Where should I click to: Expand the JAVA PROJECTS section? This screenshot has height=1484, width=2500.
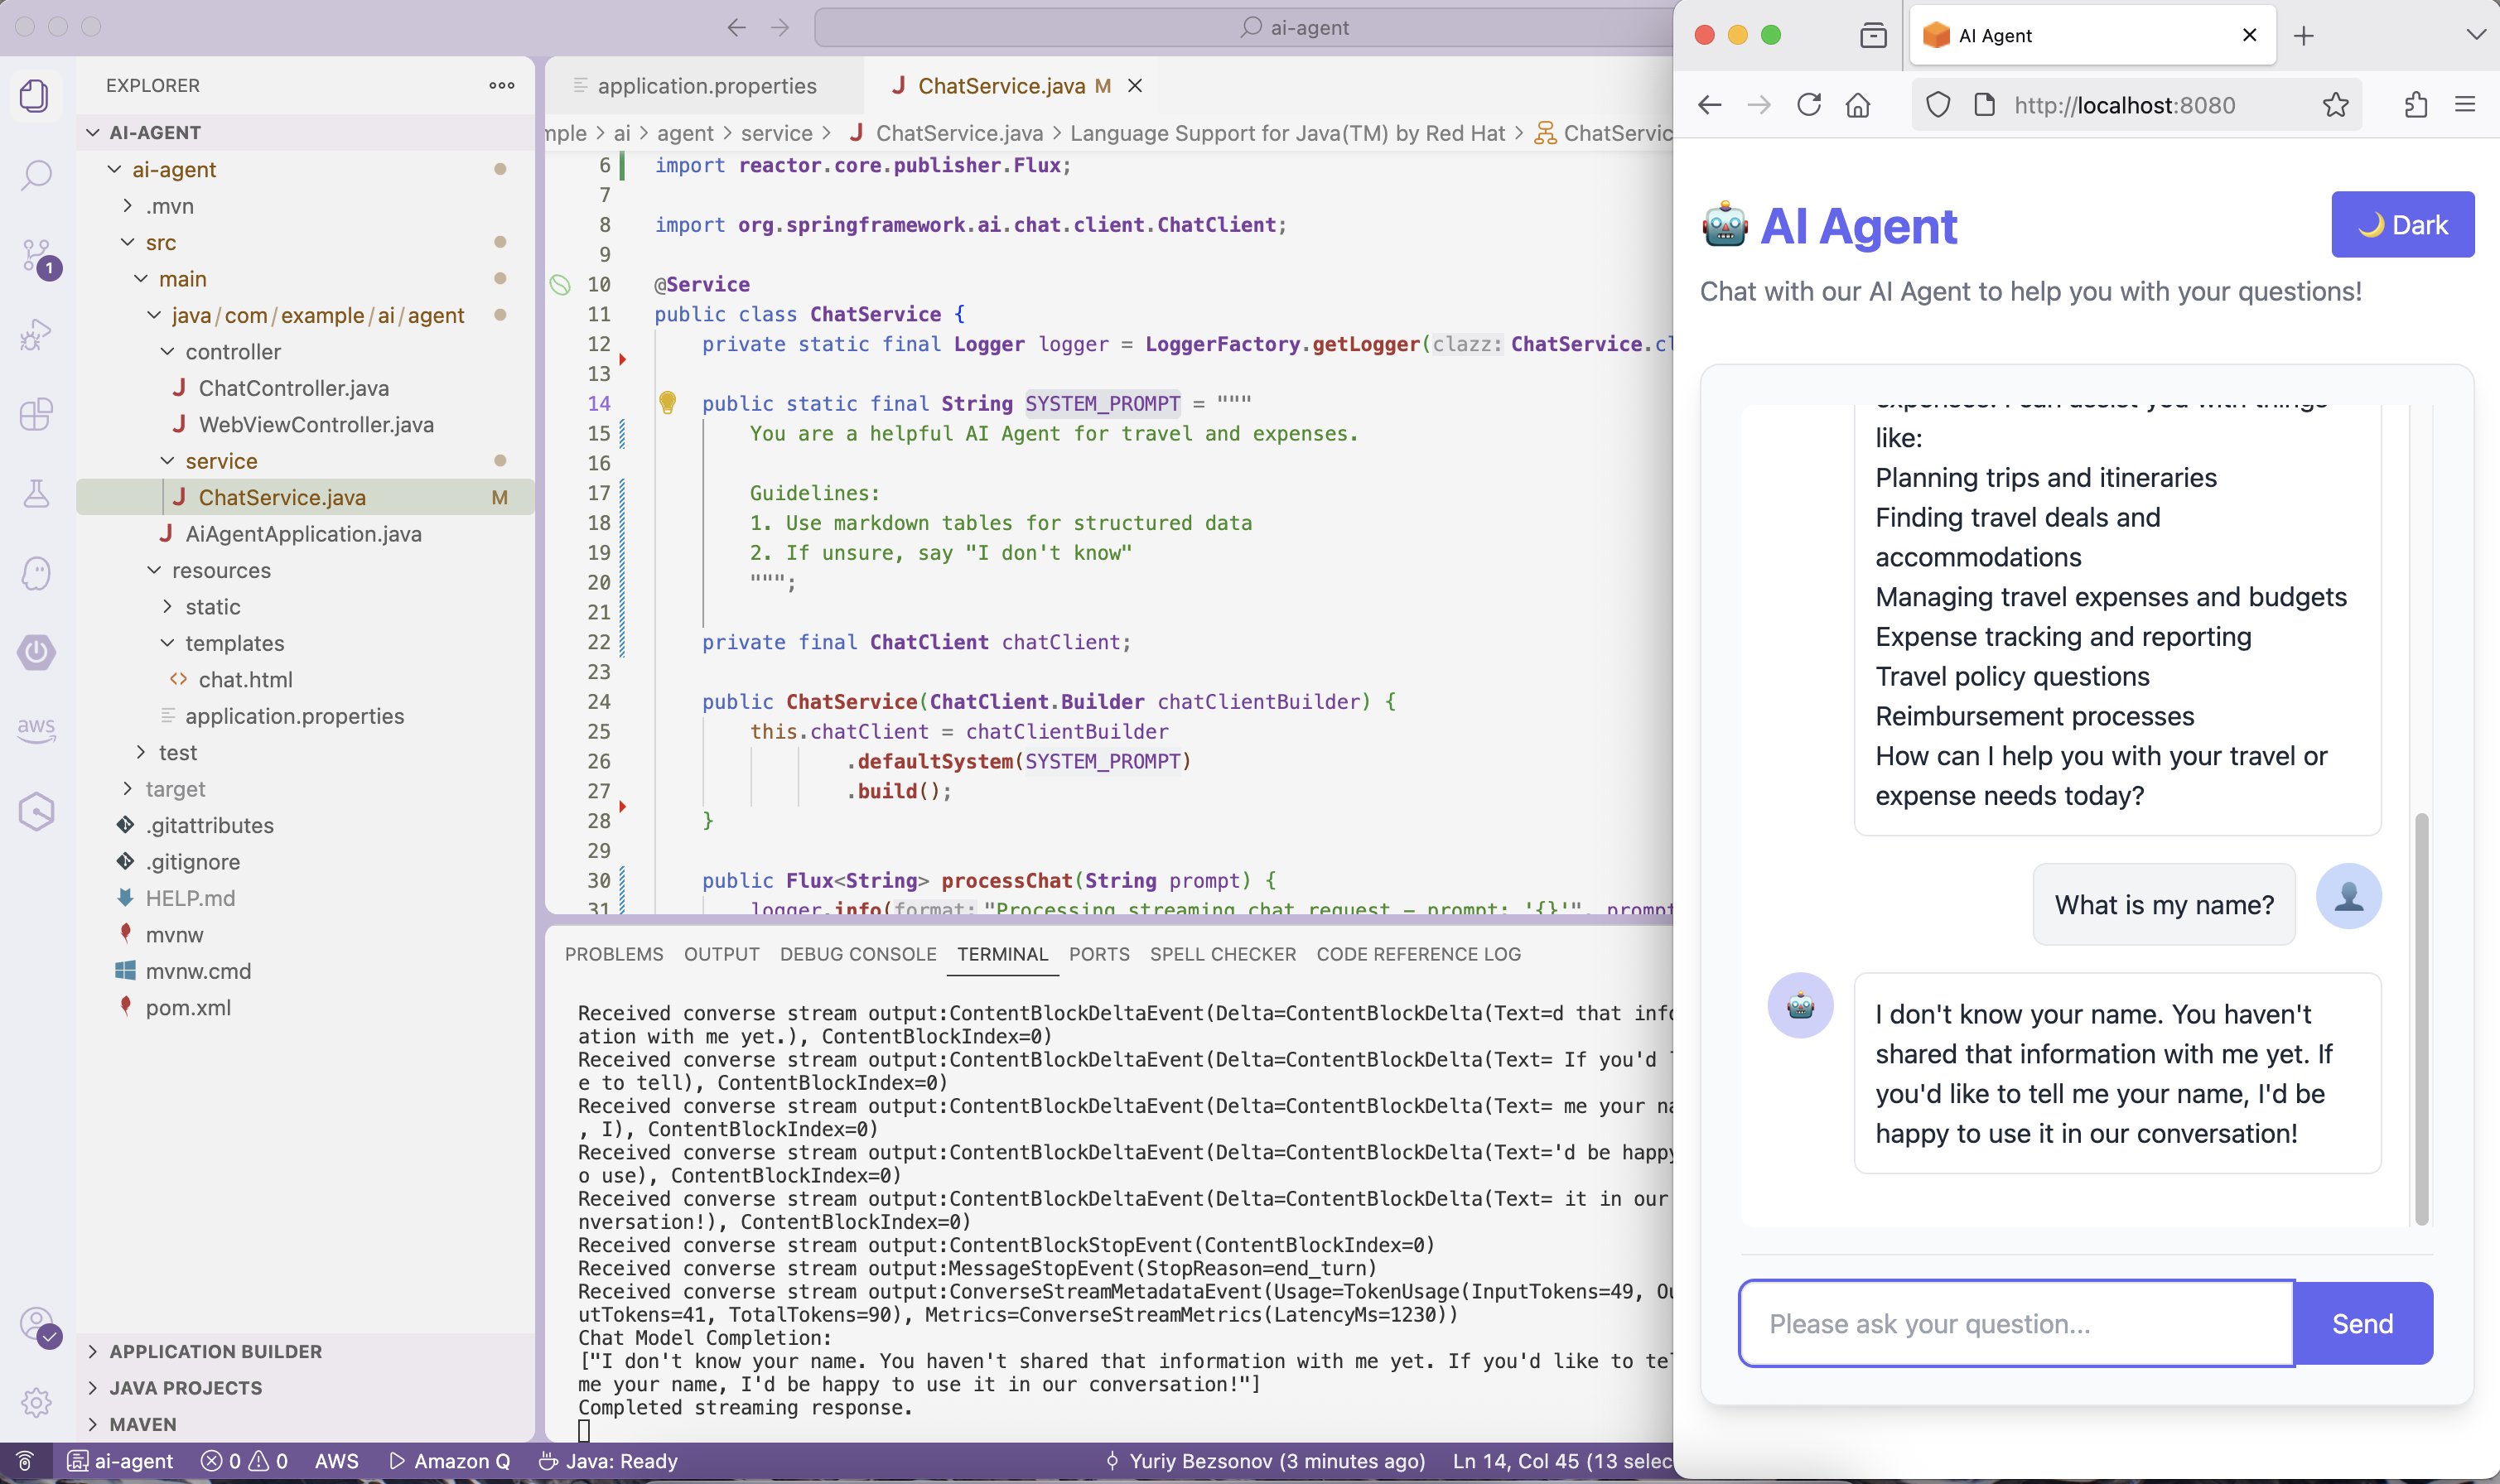pos(185,1388)
